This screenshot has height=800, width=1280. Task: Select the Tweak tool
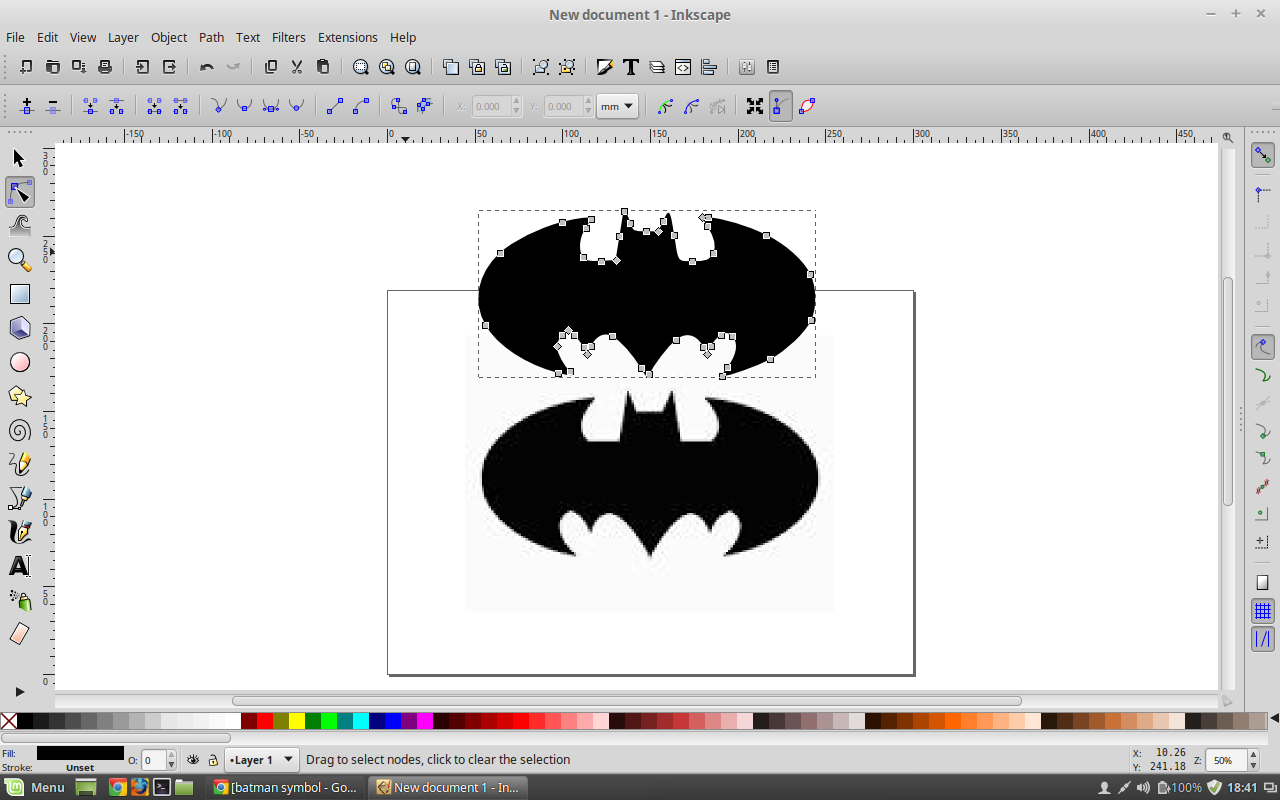[x=19, y=226]
